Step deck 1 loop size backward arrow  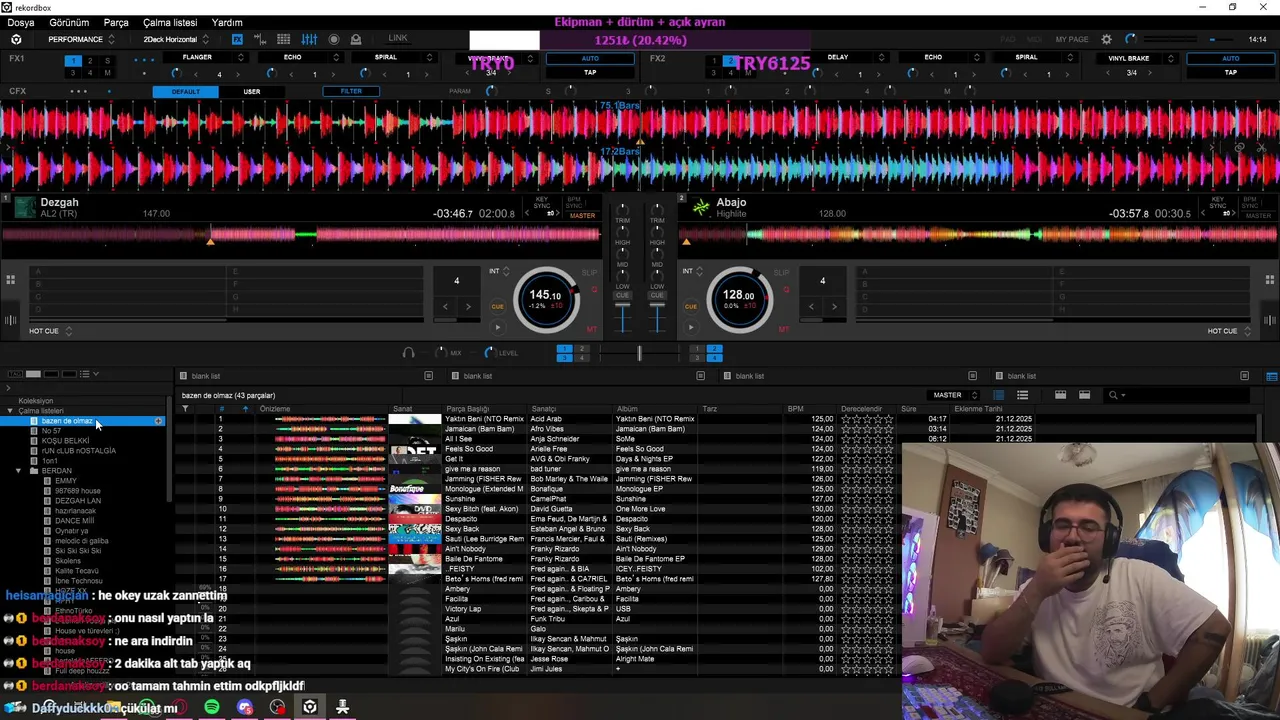tap(446, 307)
